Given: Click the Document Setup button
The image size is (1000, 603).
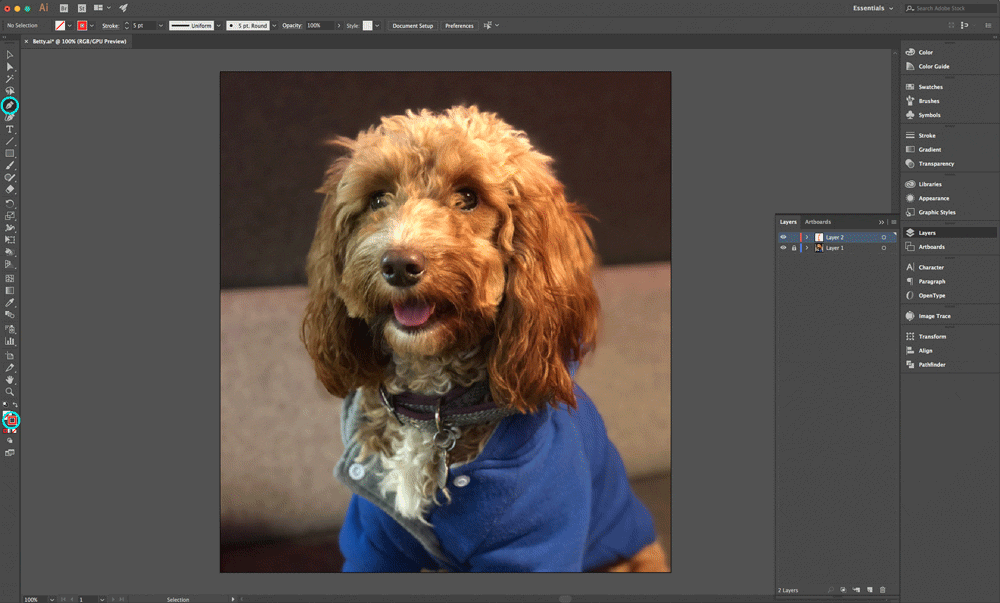Looking at the screenshot, I should click(412, 25).
